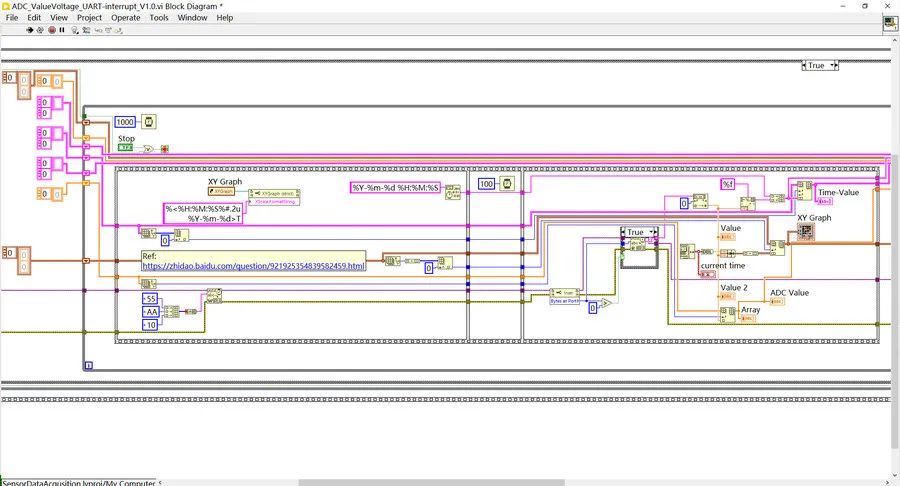Open the Operate menu
This screenshot has width=900, height=486.
(x=126, y=17)
